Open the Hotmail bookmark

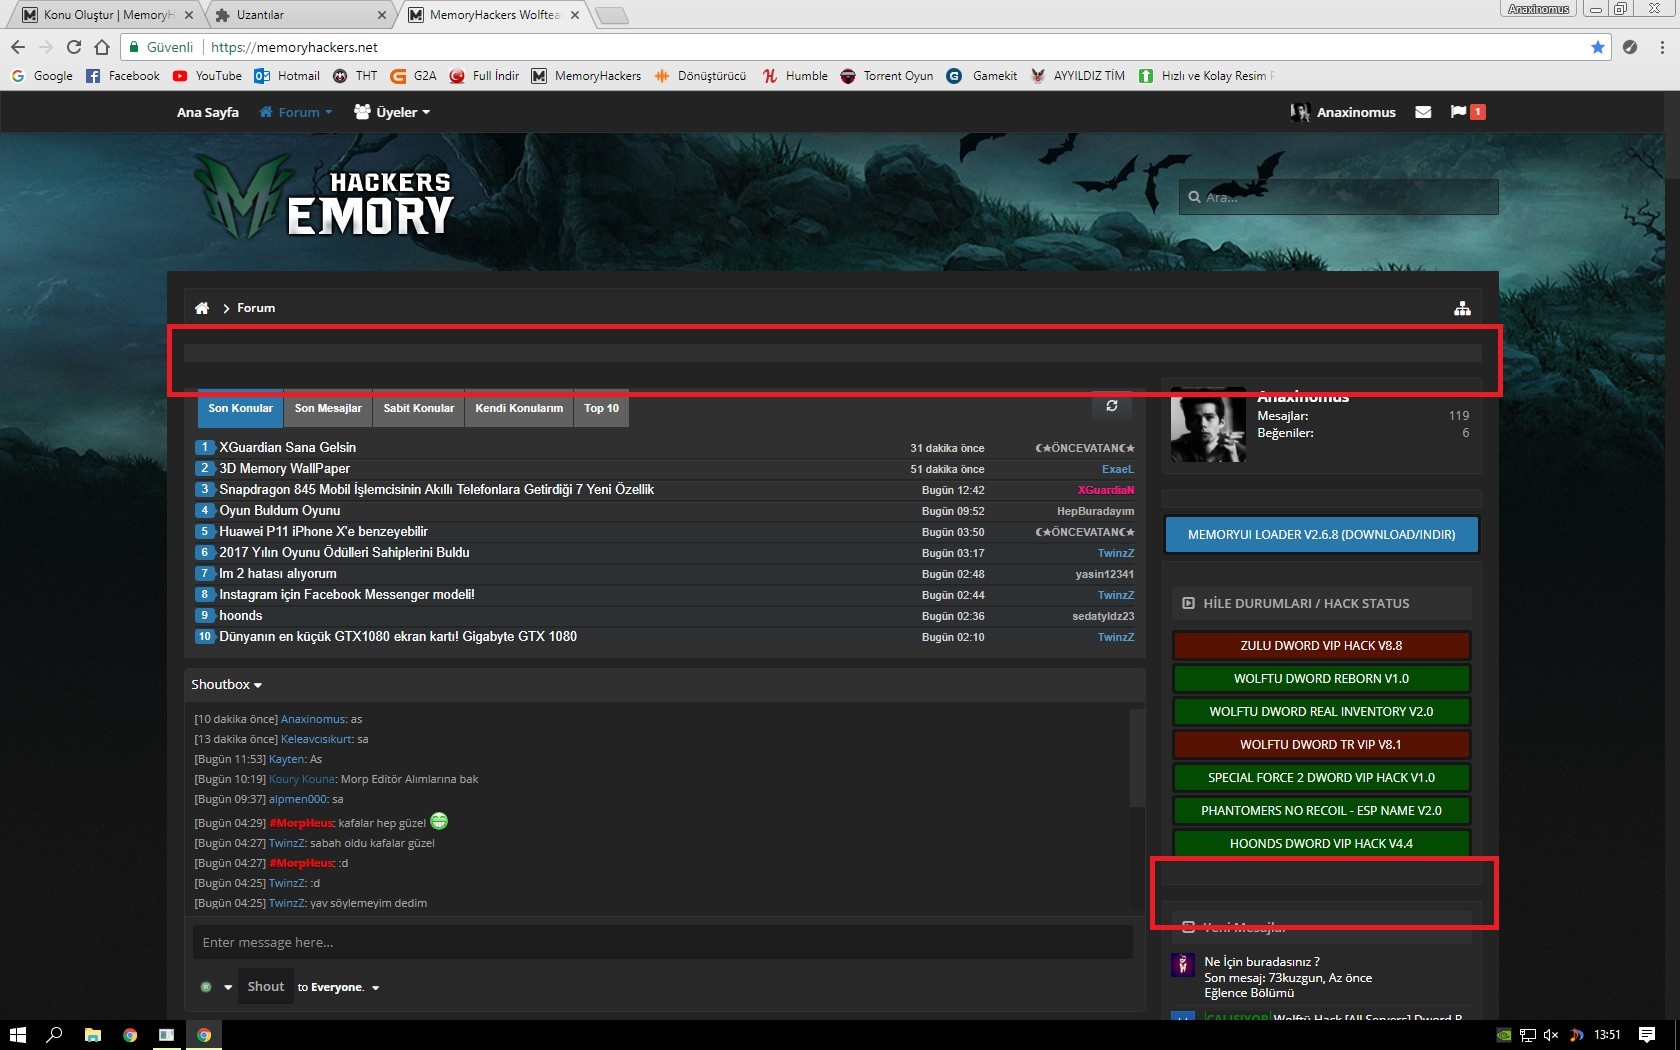point(287,76)
